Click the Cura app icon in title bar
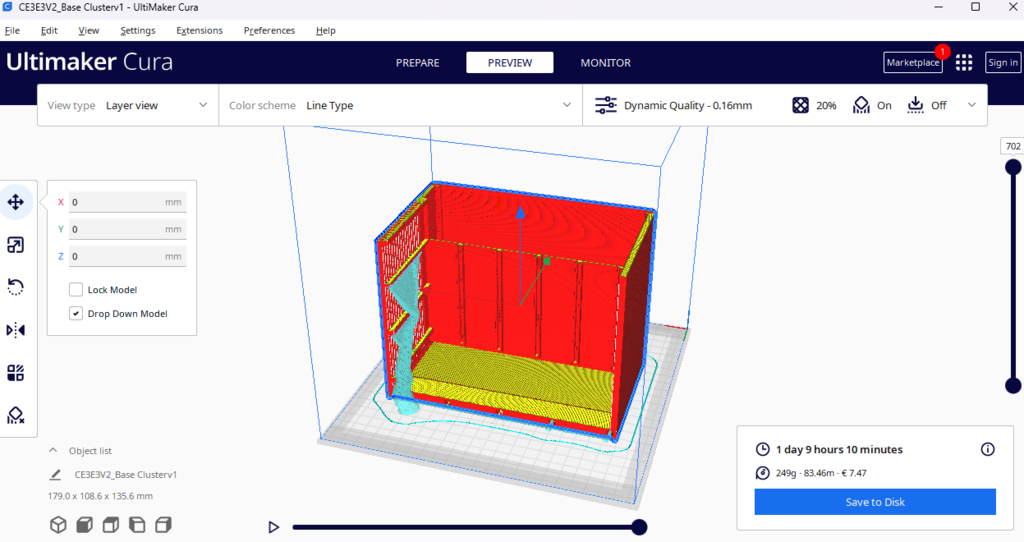Screen dimensions: 1024x542 [8, 7]
